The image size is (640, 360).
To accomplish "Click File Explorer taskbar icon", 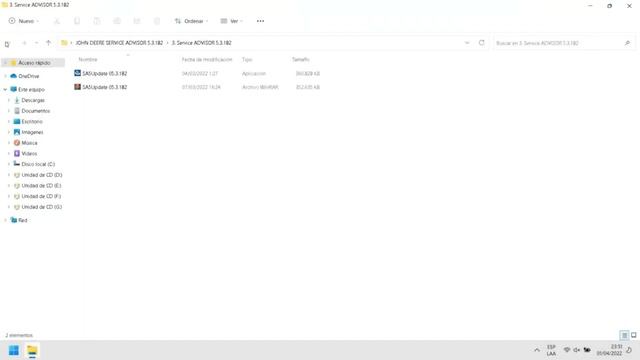I will pos(32,350).
